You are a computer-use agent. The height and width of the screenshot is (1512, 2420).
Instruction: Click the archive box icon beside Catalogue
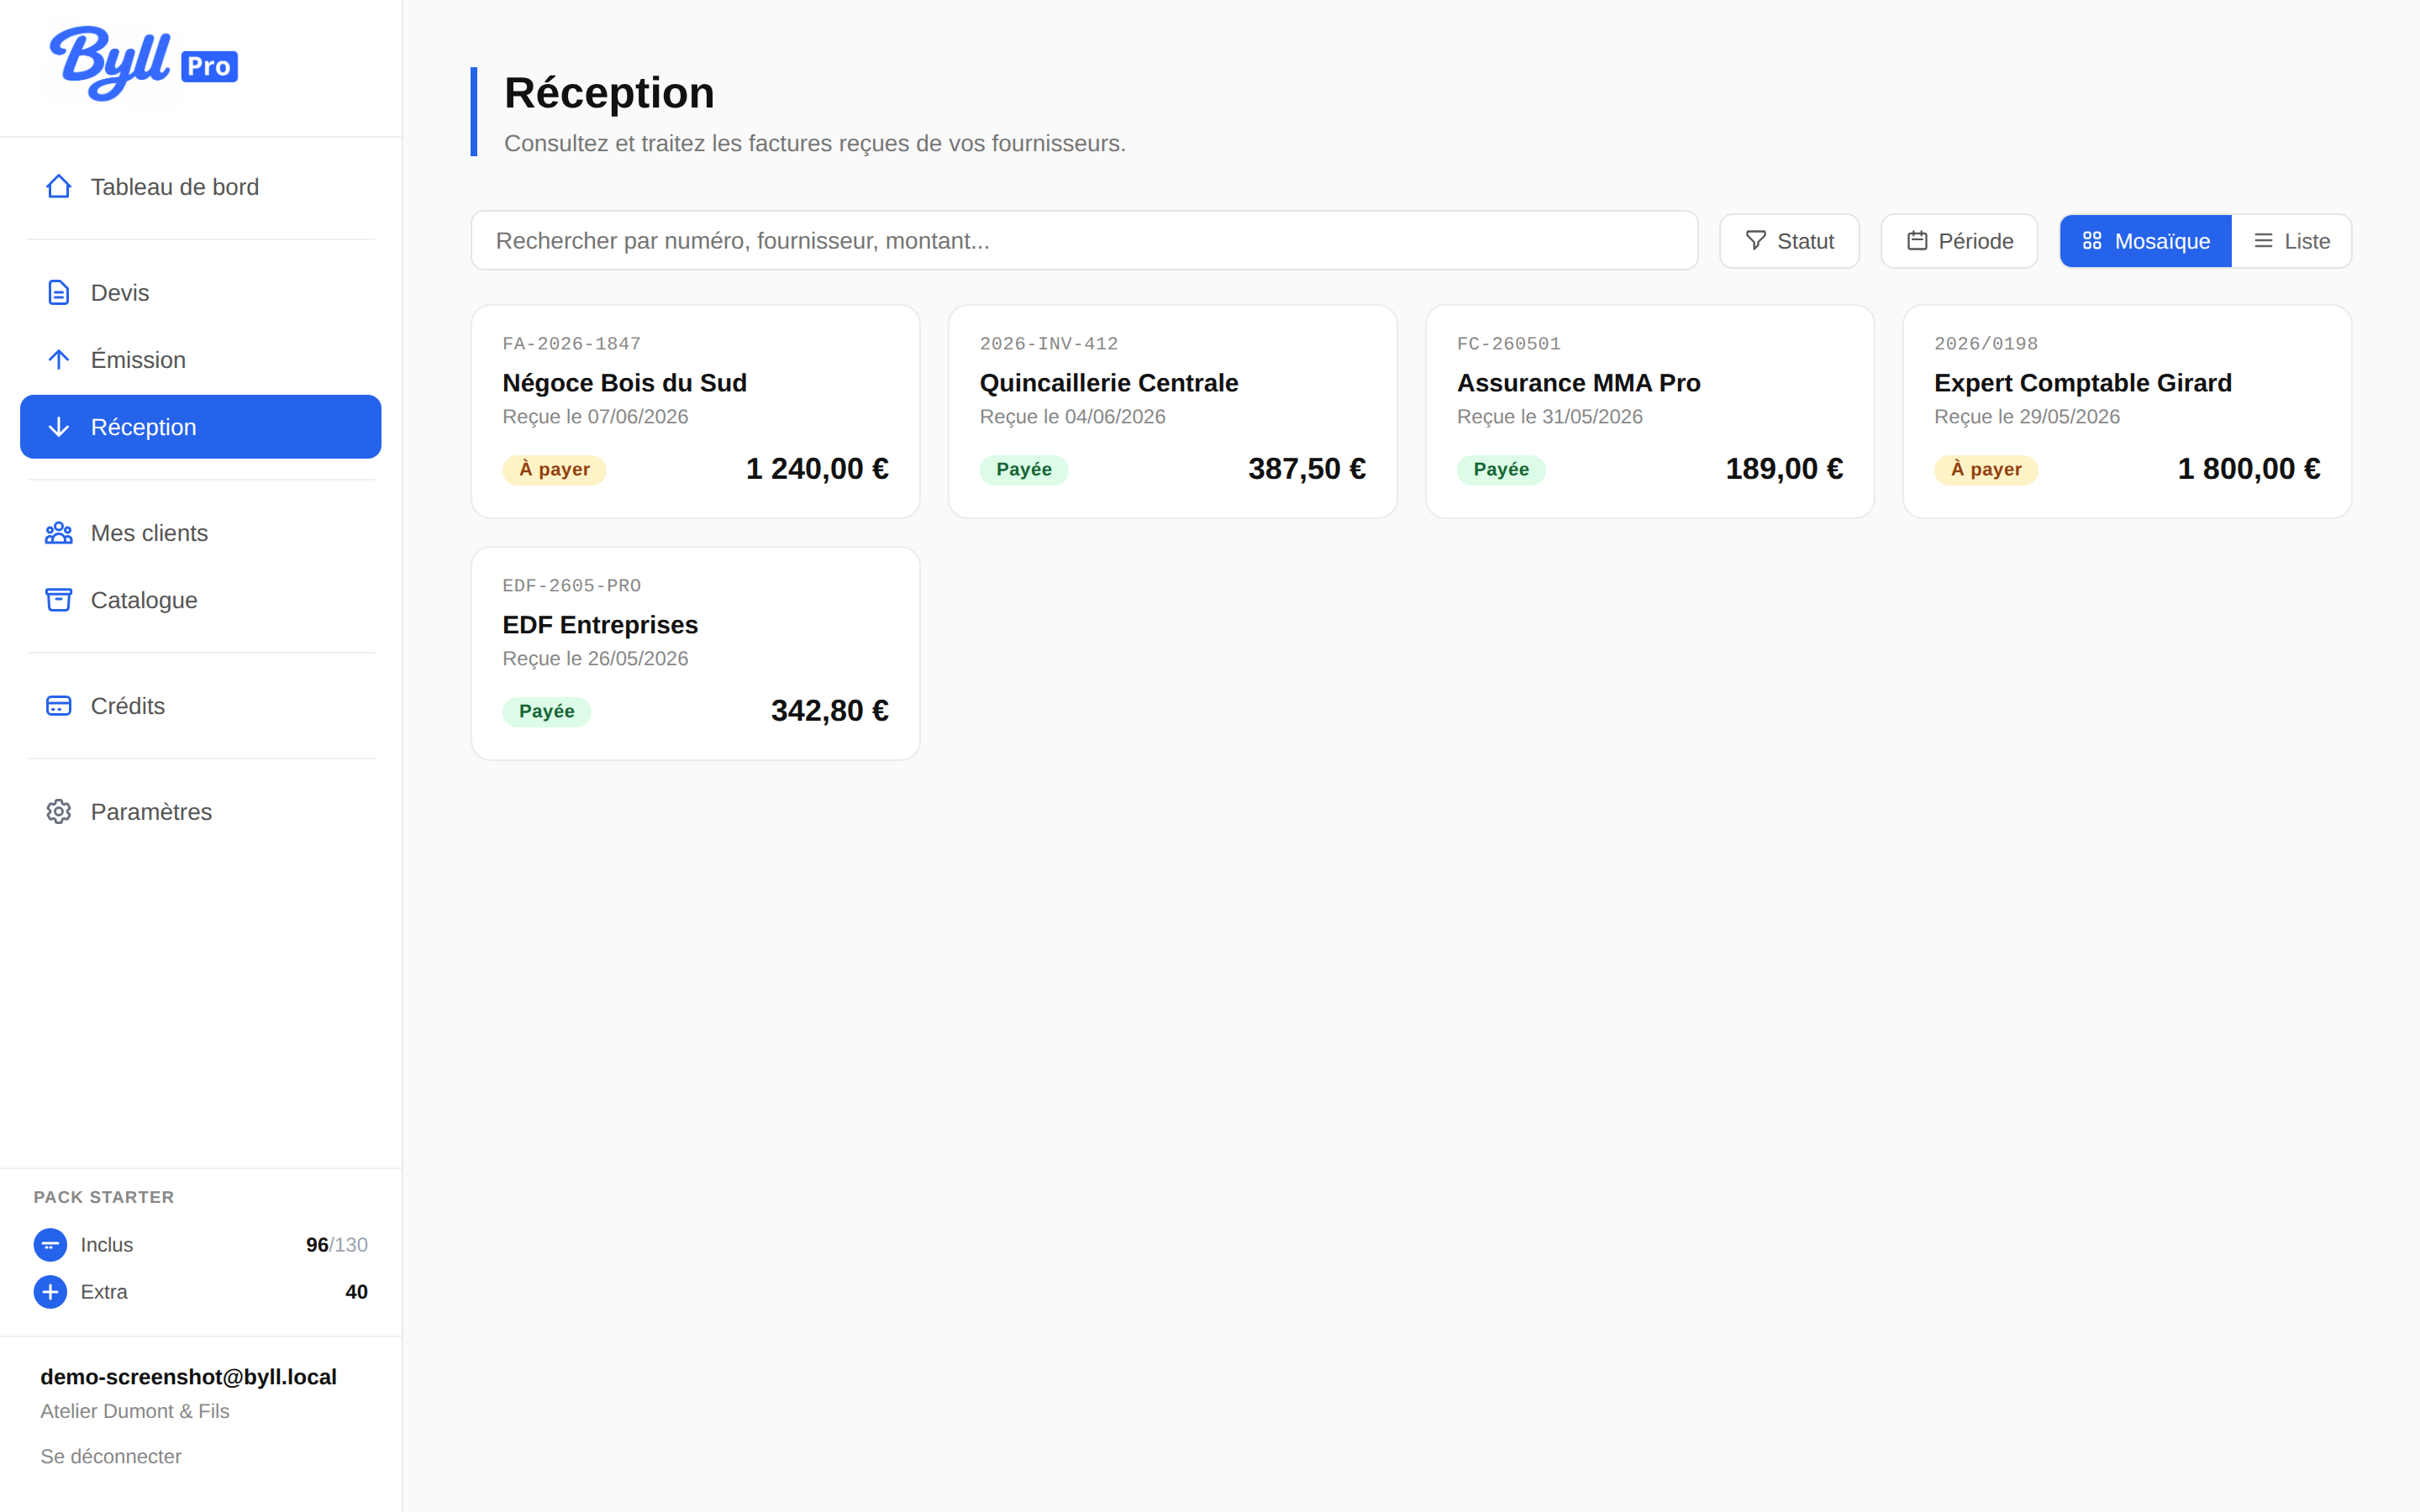tap(59, 600)
